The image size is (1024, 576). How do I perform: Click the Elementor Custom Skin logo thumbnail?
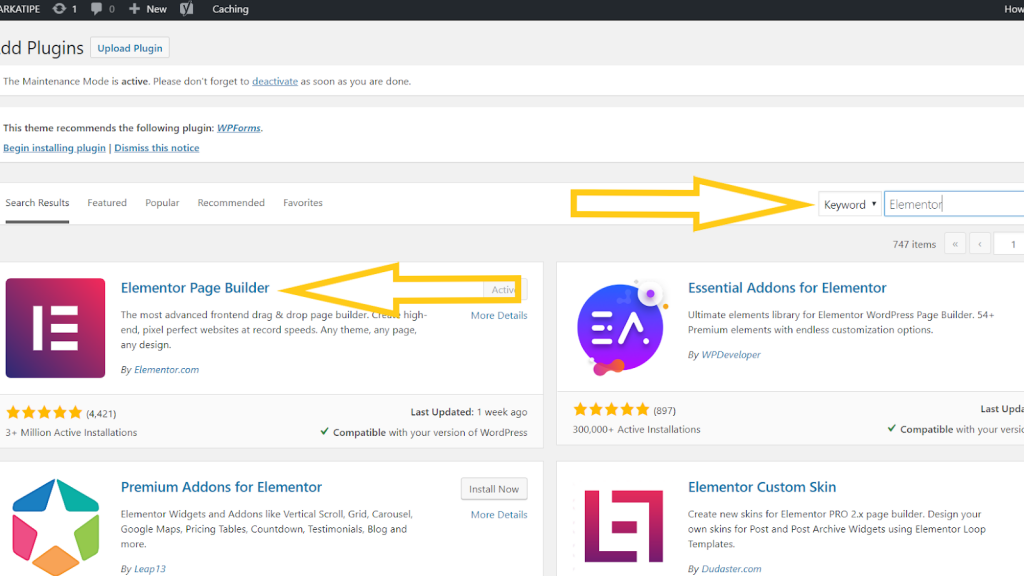point(624,526)
